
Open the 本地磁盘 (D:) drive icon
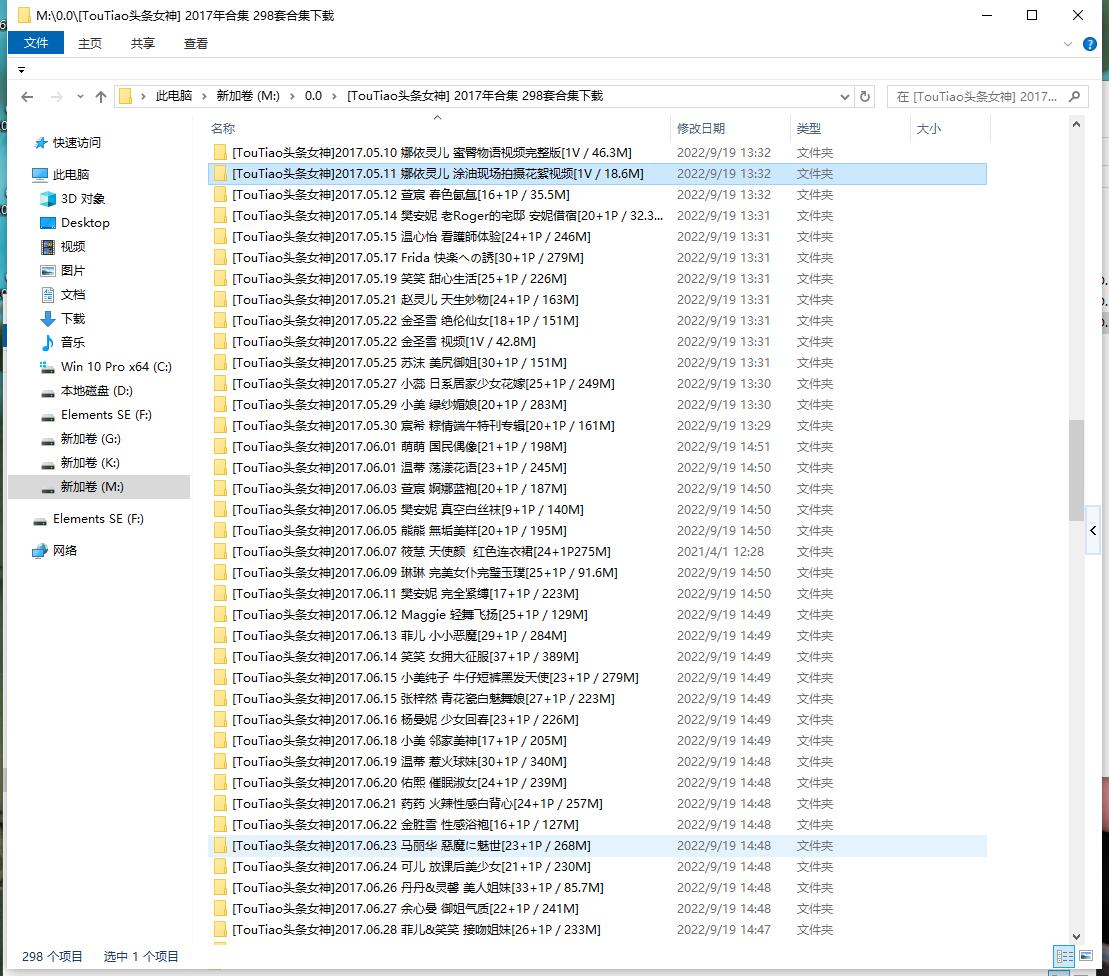[x=48, y=392]
